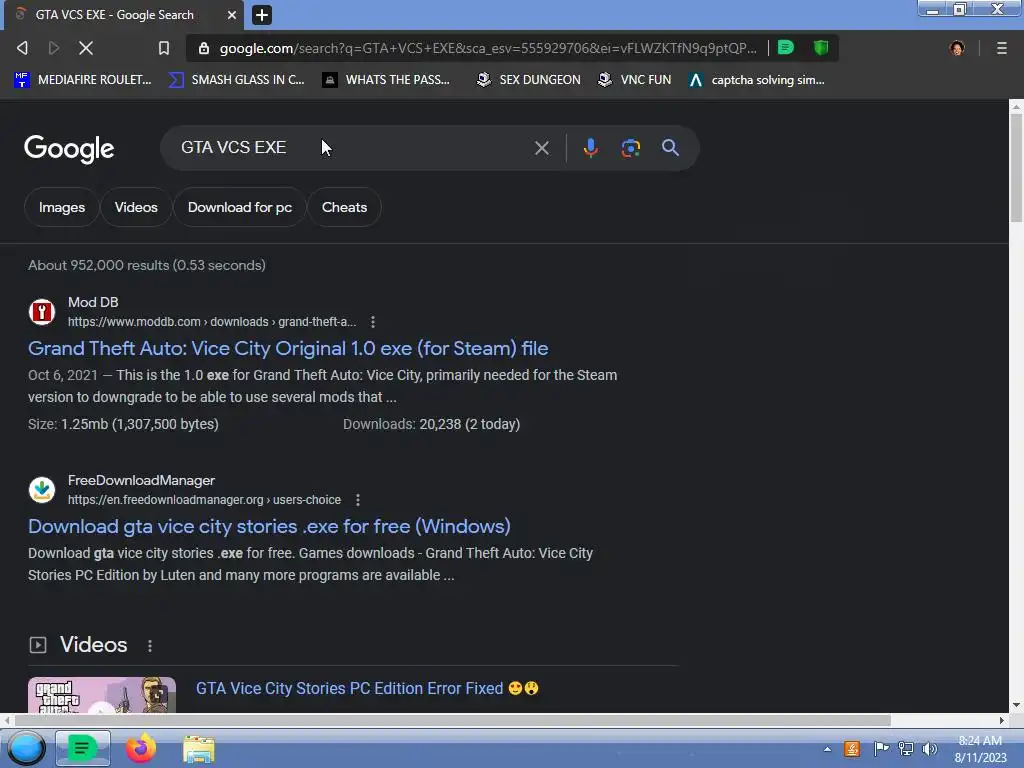Viewport: 1024px width, 768px height.
Task: Select the Download for pc chip
Action: point(240,207)
